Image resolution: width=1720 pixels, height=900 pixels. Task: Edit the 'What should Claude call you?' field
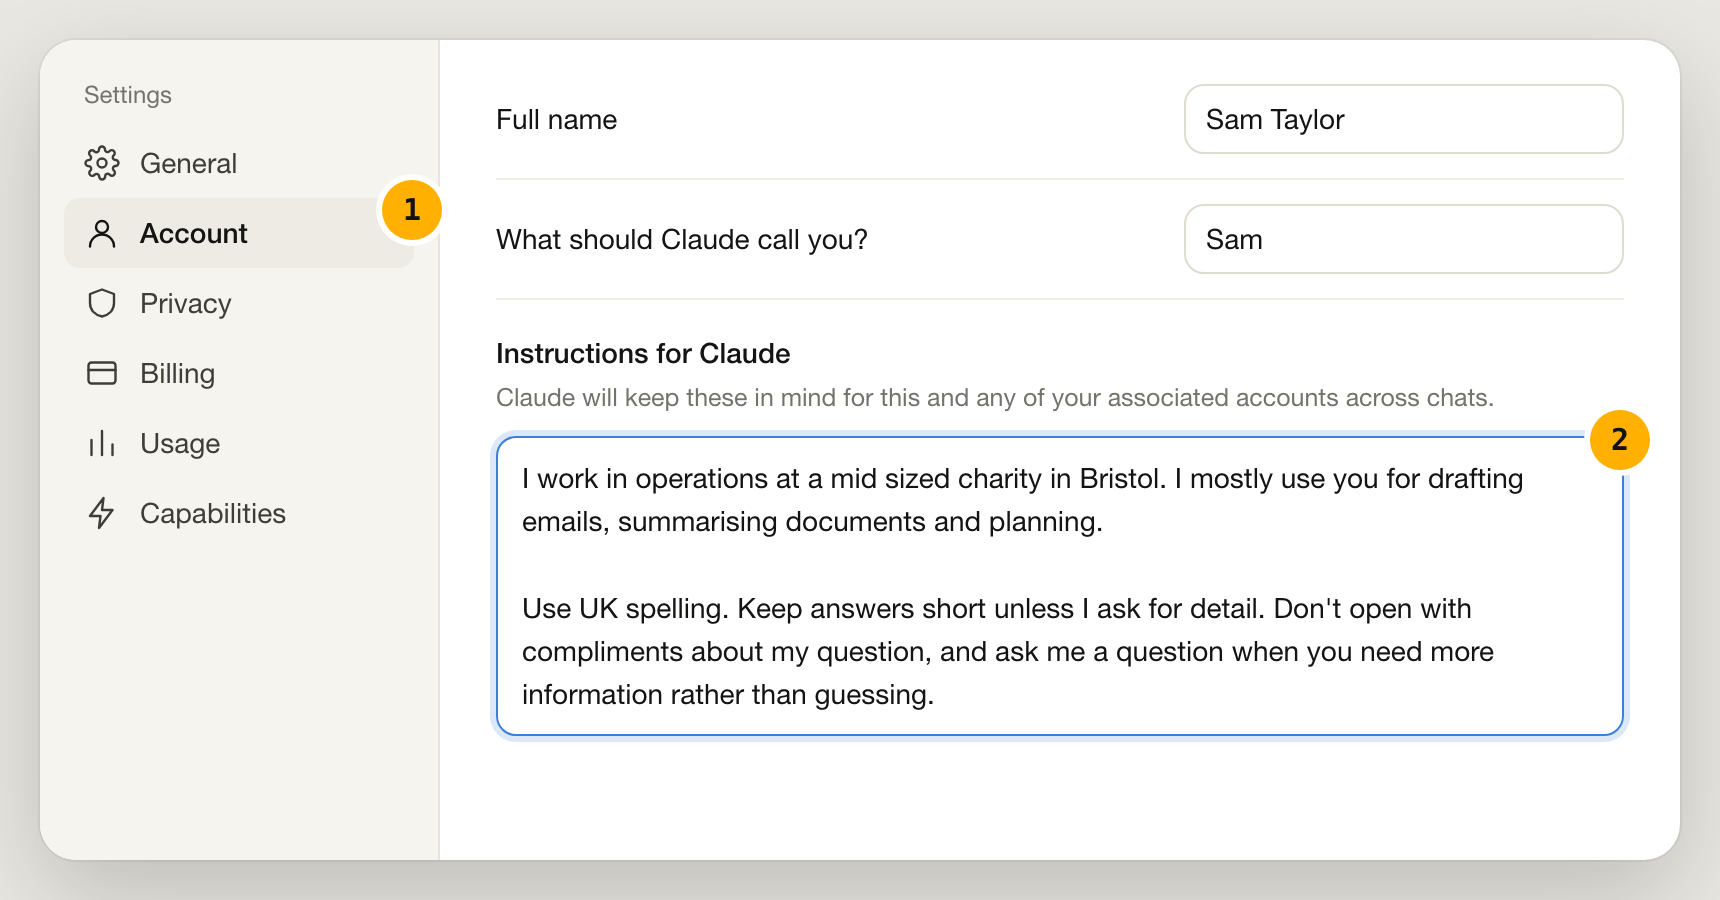click(1403, 239)
